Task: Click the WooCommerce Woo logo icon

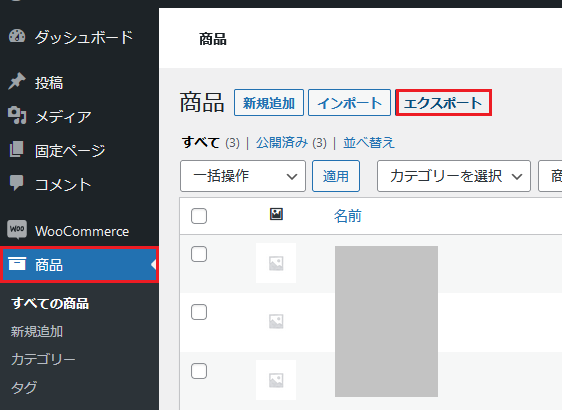Action: [17, 229]
